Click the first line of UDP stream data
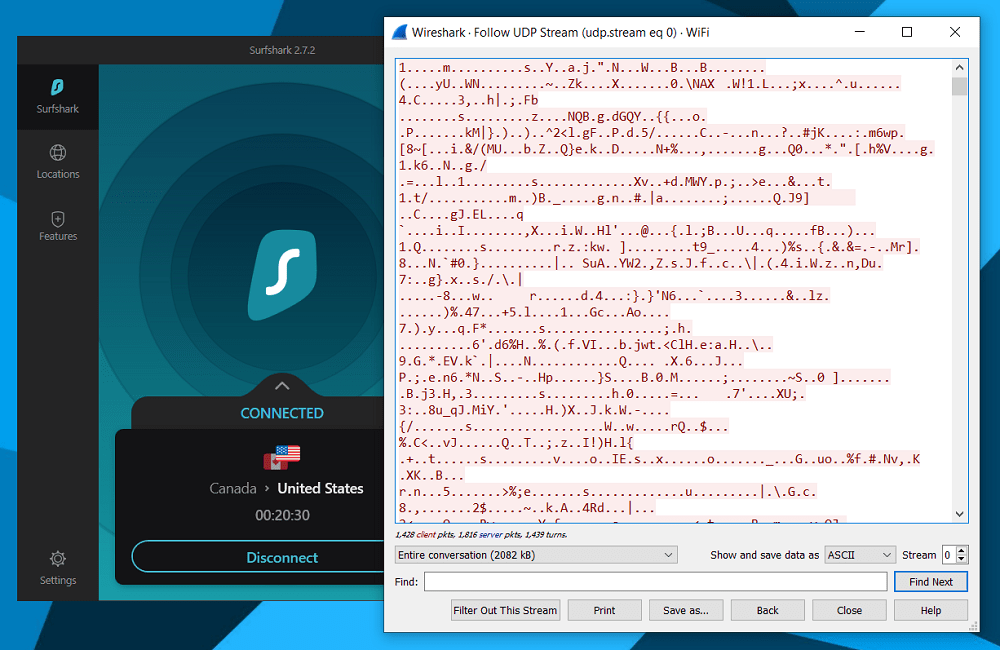Image resolution: width=1000 pixels, height=650 pixels. tap(582, 68)
